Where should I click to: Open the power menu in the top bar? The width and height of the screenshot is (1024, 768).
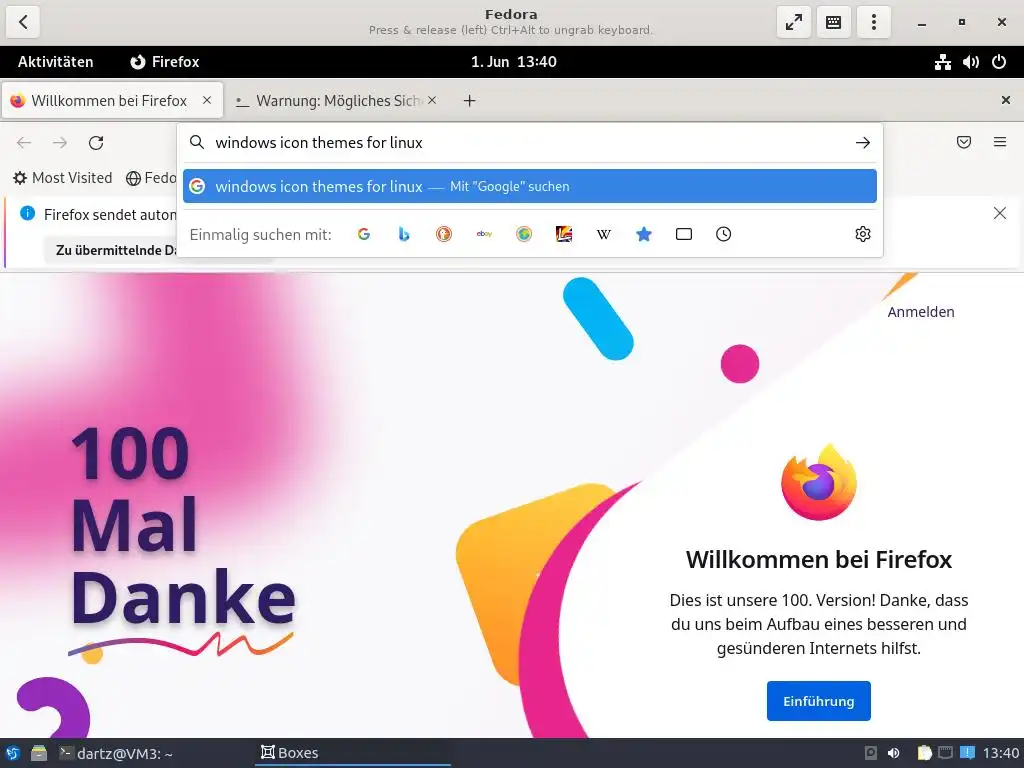point(999,62)
